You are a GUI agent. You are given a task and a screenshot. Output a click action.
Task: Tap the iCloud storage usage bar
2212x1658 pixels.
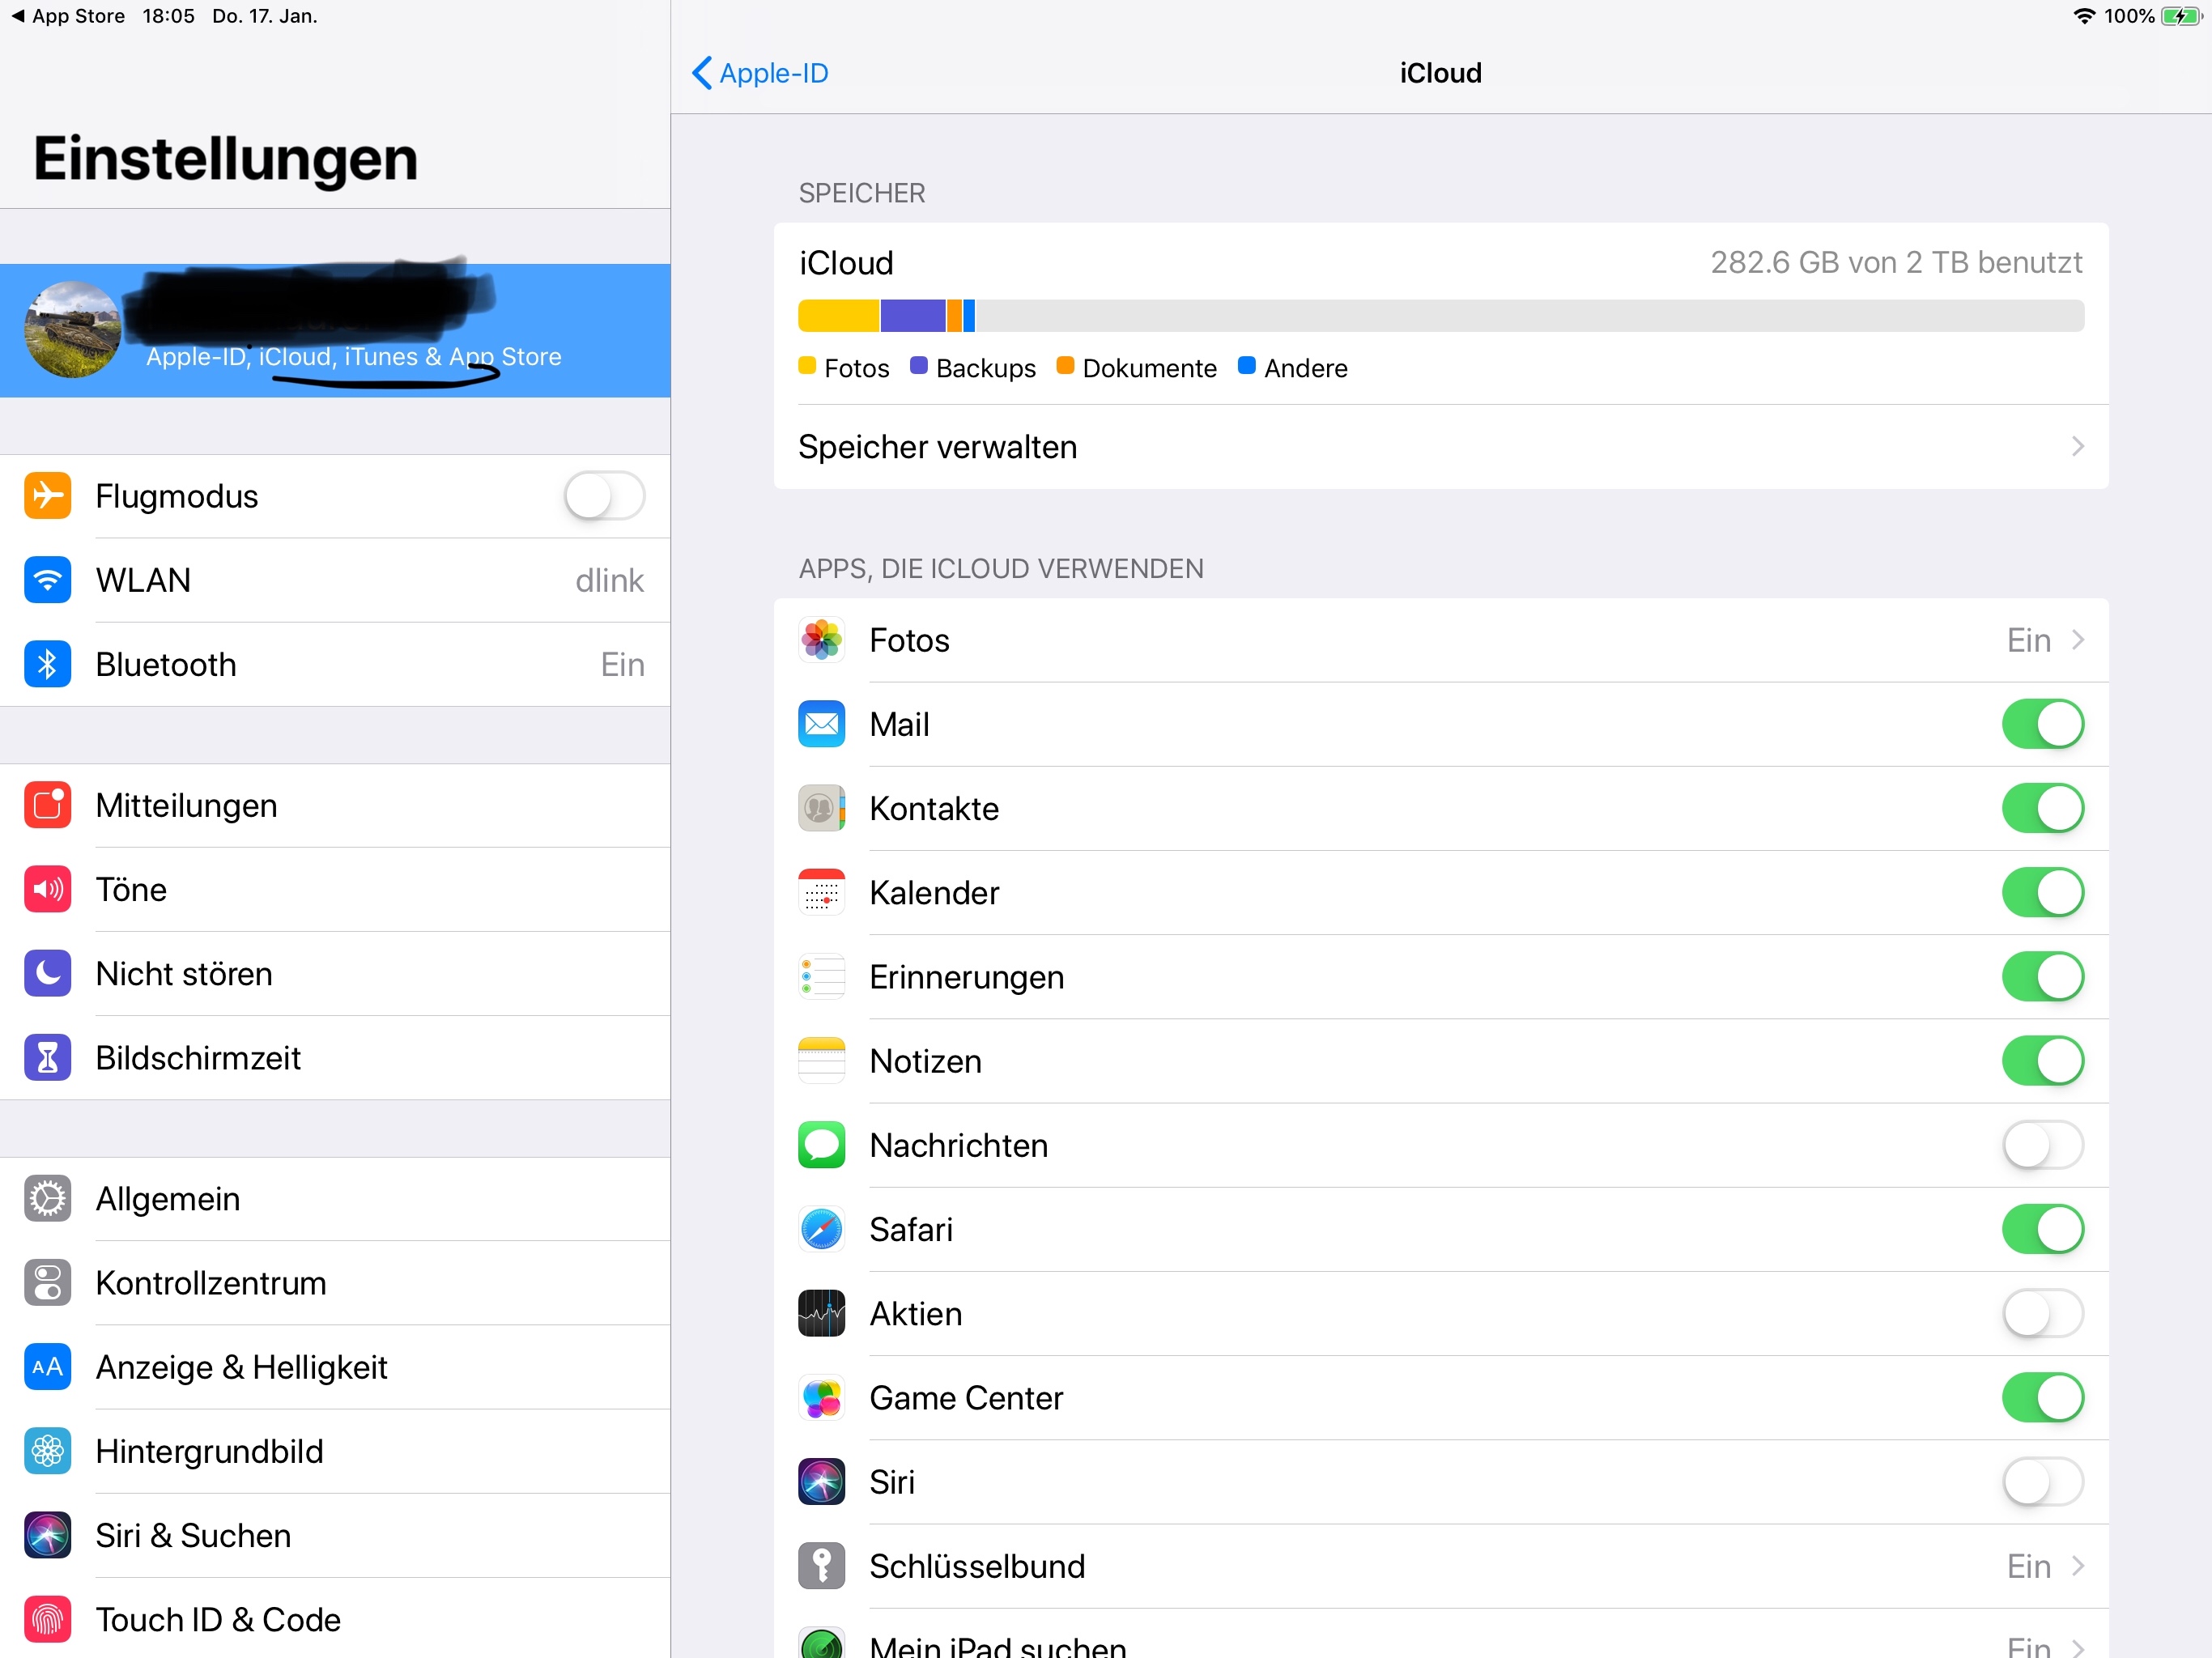[1440, 316]
